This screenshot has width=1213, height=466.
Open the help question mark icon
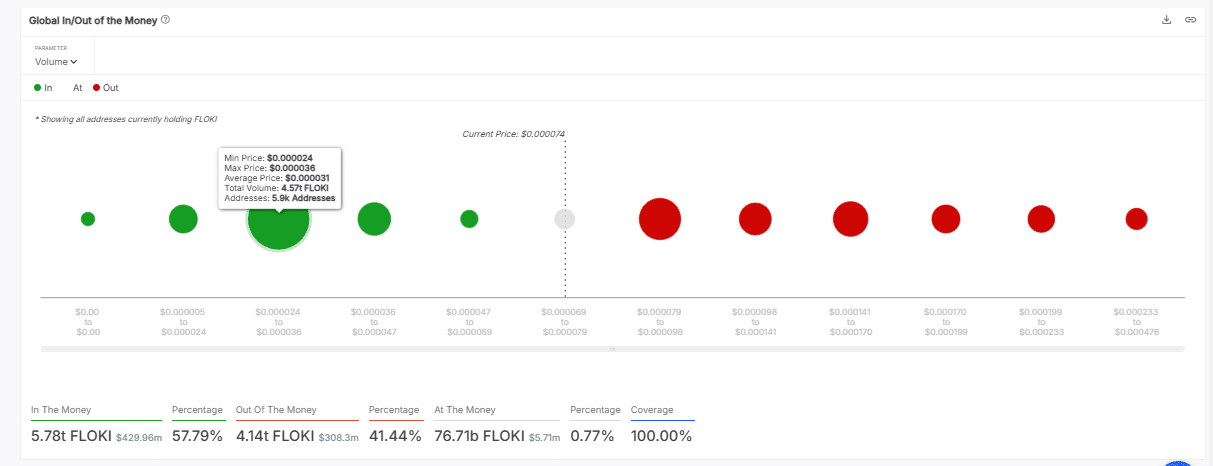(x=165, y=20)
